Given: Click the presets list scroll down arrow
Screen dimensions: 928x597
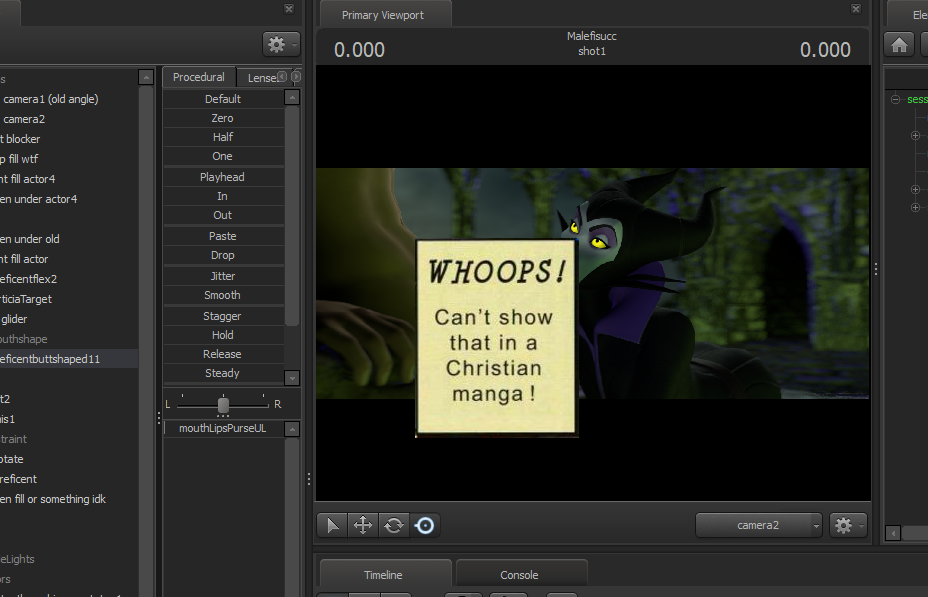Looking at the screenshot, I should click(x=292, y=377).
